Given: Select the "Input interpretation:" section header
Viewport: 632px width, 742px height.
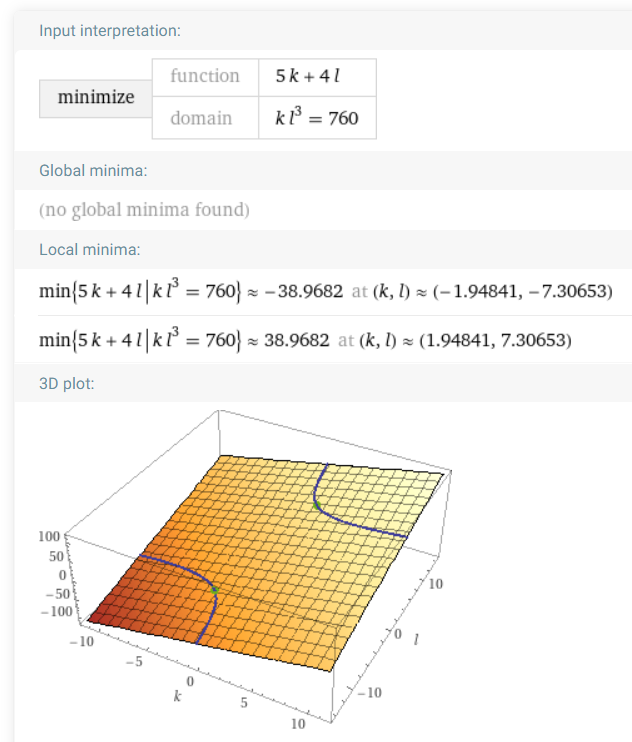Looking at the screenshot, I should pos(110,30).
